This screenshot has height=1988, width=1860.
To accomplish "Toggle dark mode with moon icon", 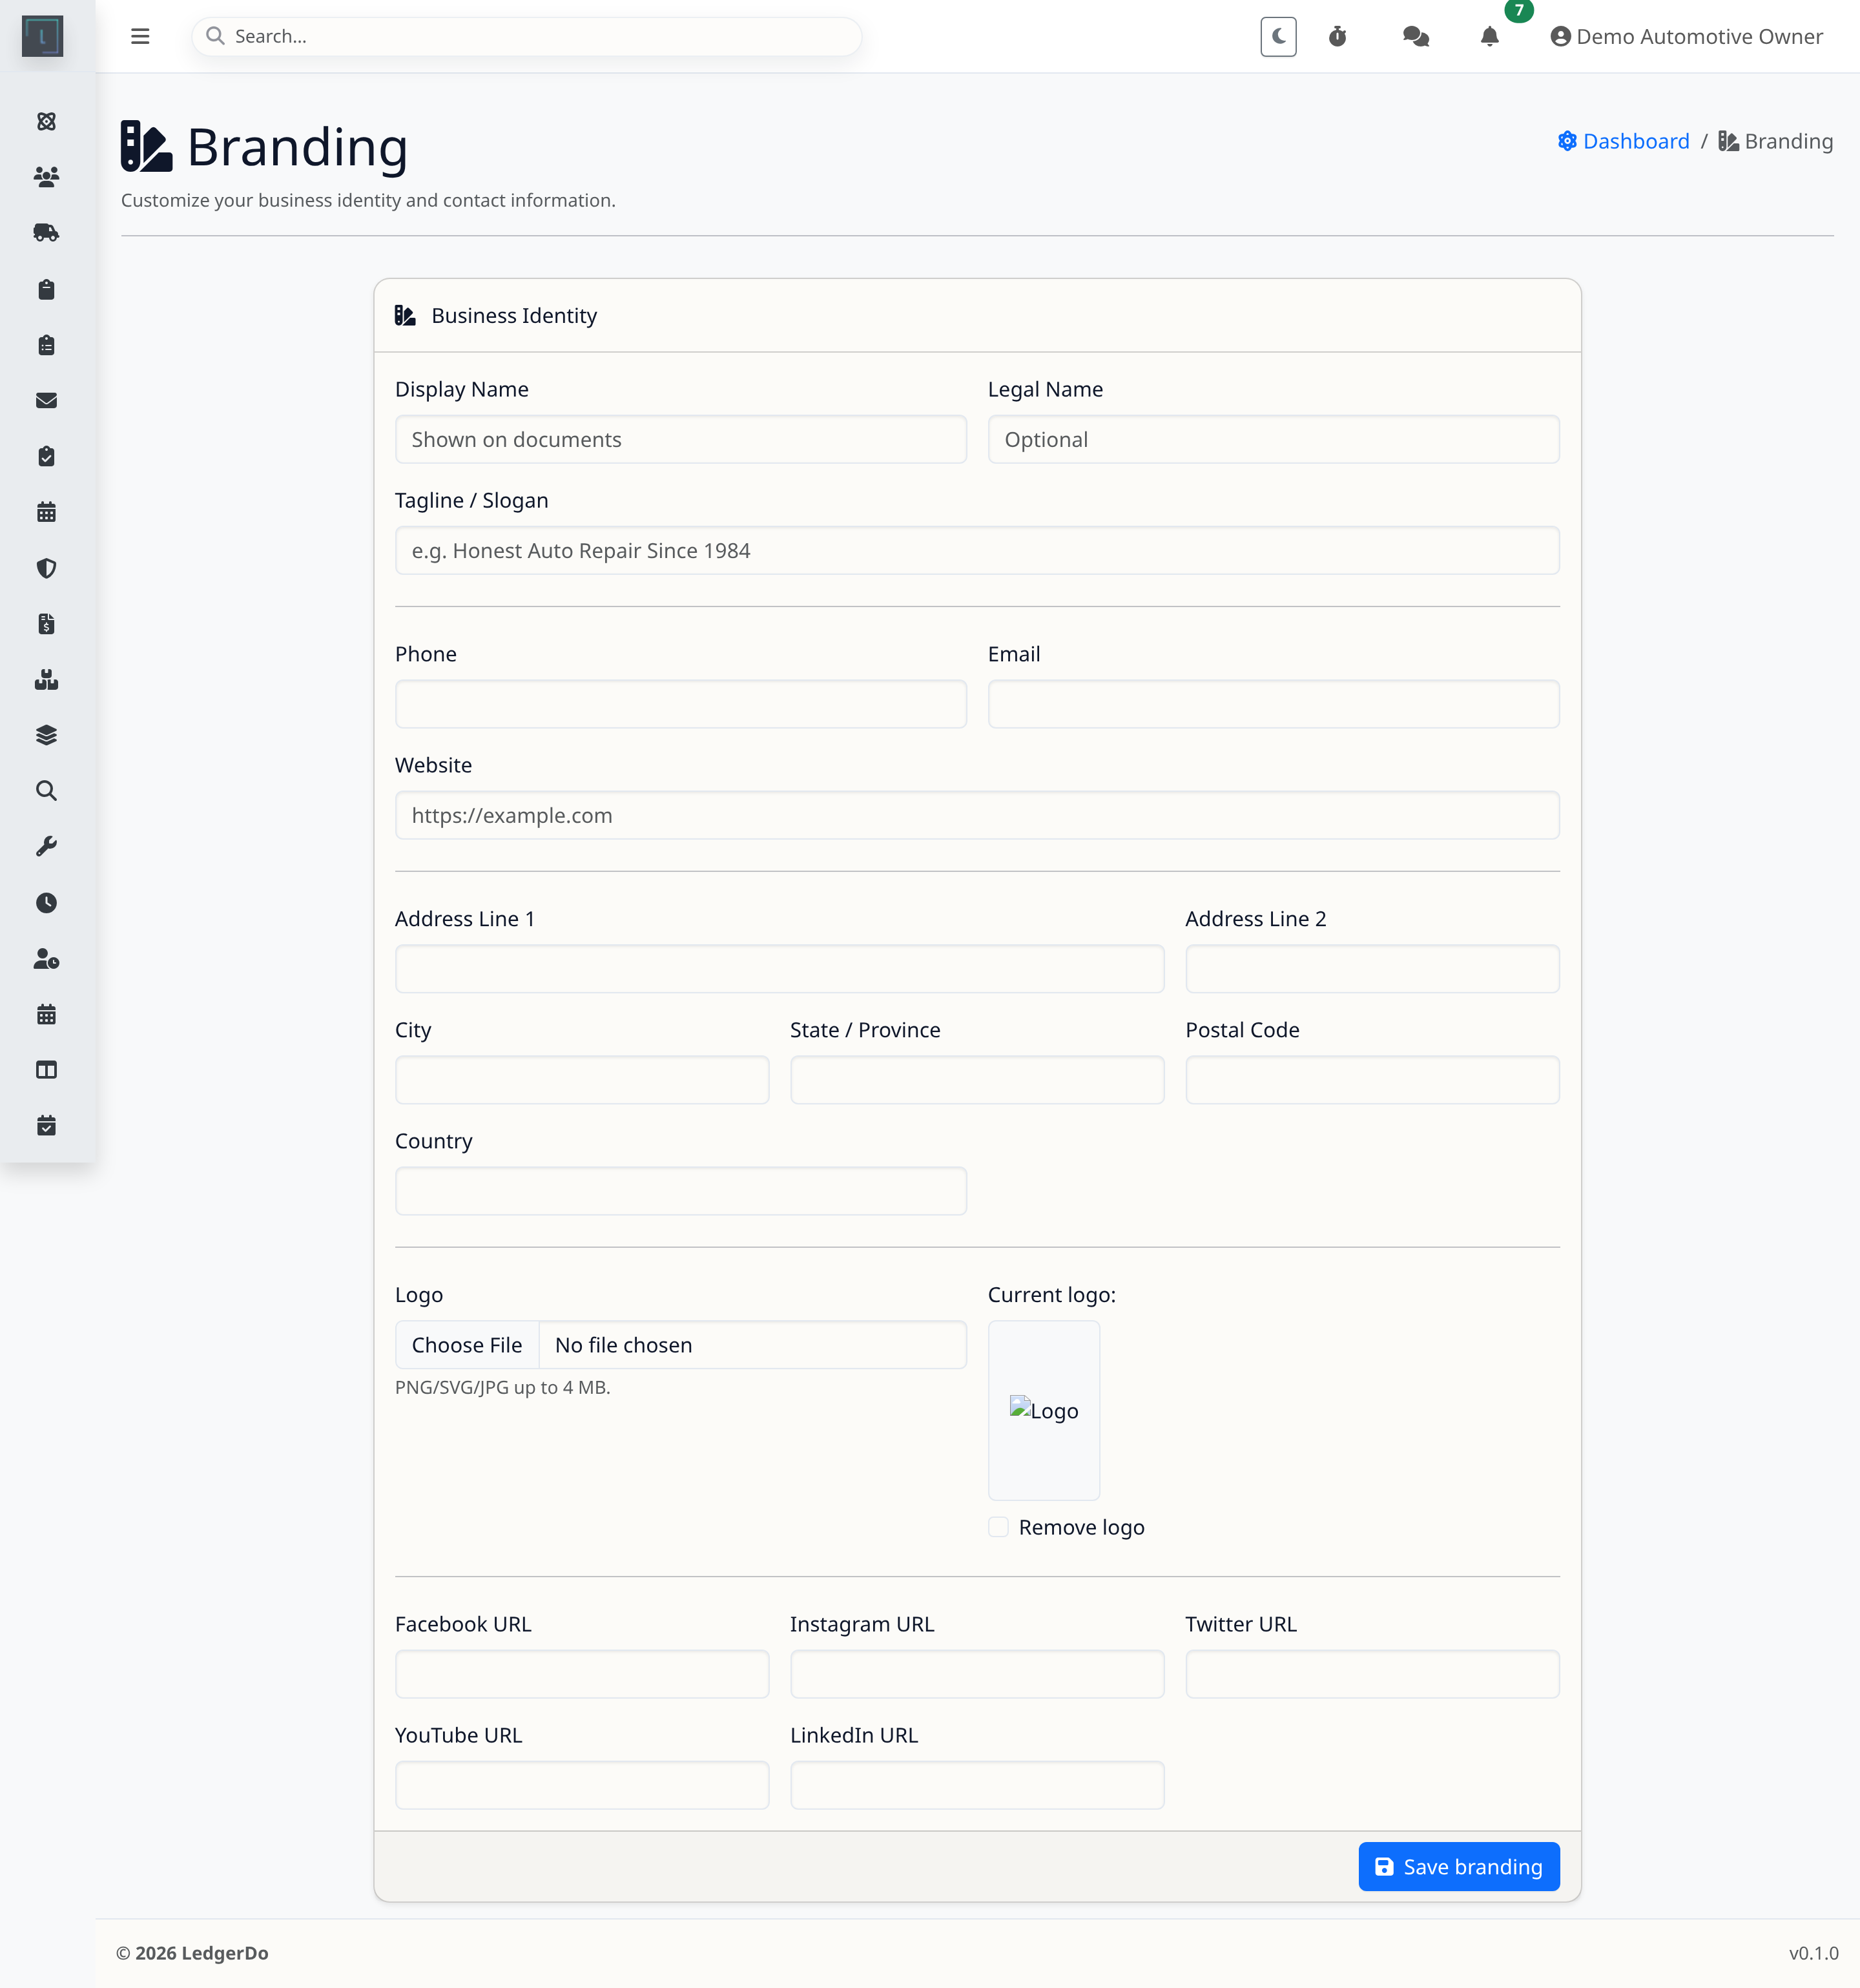I will [x=1278, y=36].
